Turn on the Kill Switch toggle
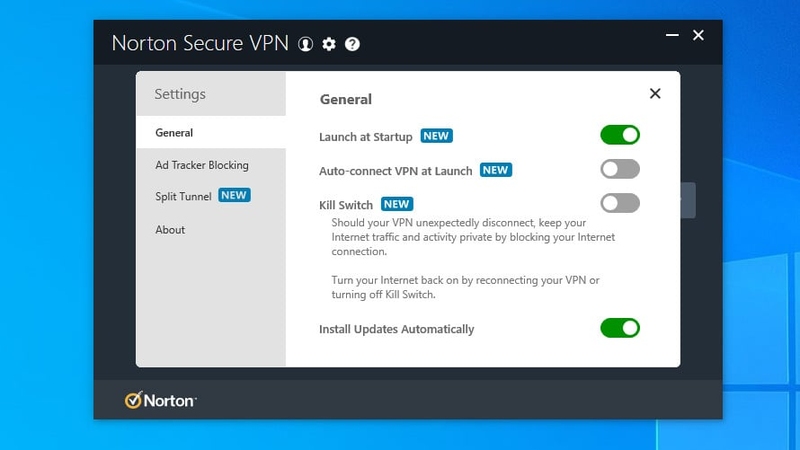This screenshot has width=800, height=450. point(620,203)
